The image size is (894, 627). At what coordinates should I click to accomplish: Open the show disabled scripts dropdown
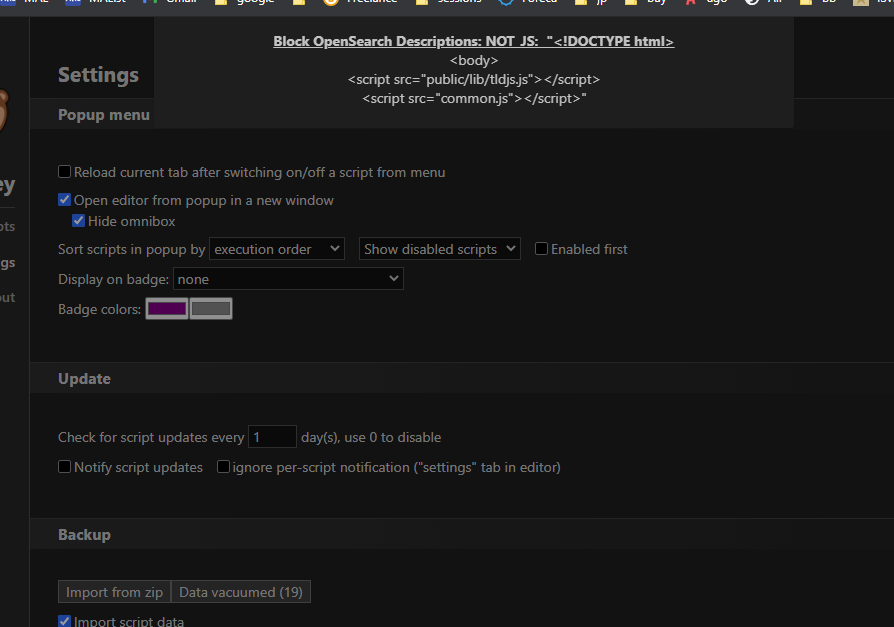(439, 248)
